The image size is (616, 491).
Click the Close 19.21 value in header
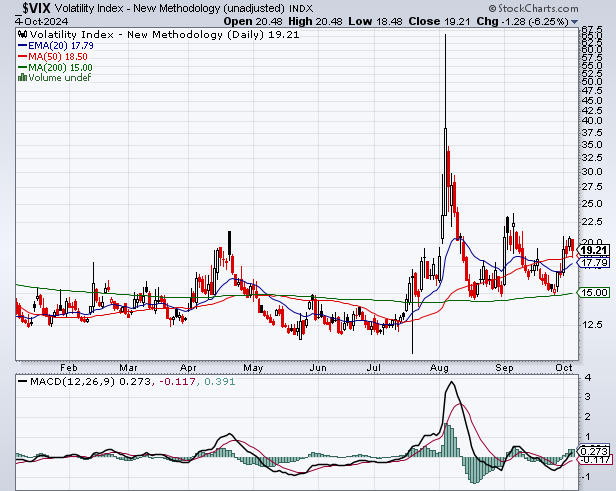pos(439,21)
